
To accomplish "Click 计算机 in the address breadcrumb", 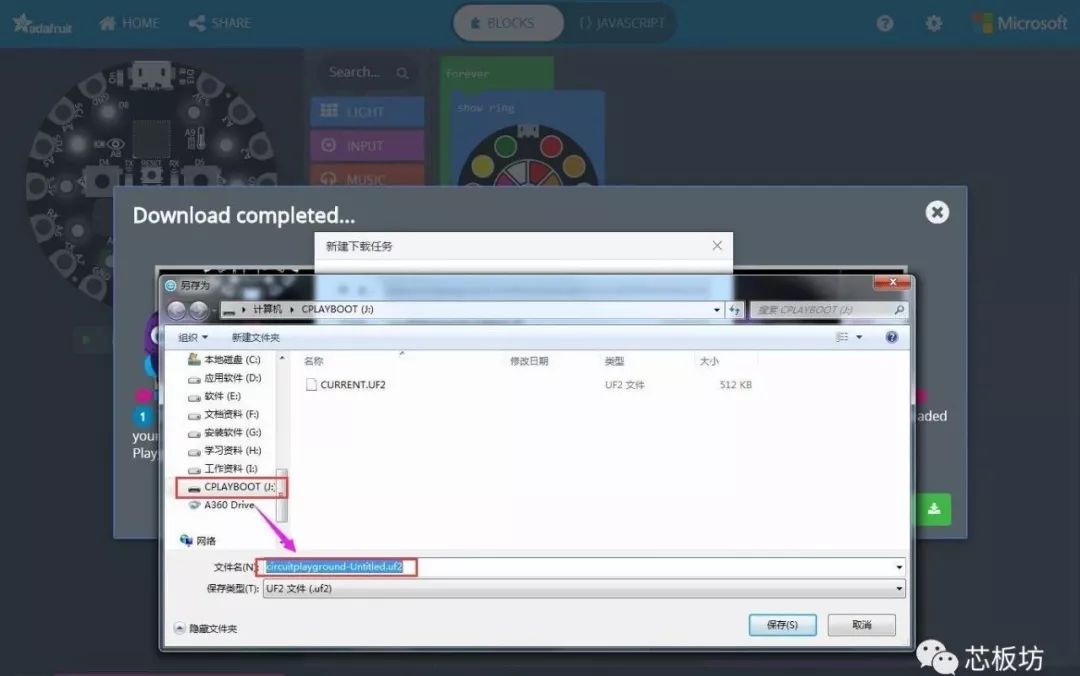I will (x=267, y=309).
